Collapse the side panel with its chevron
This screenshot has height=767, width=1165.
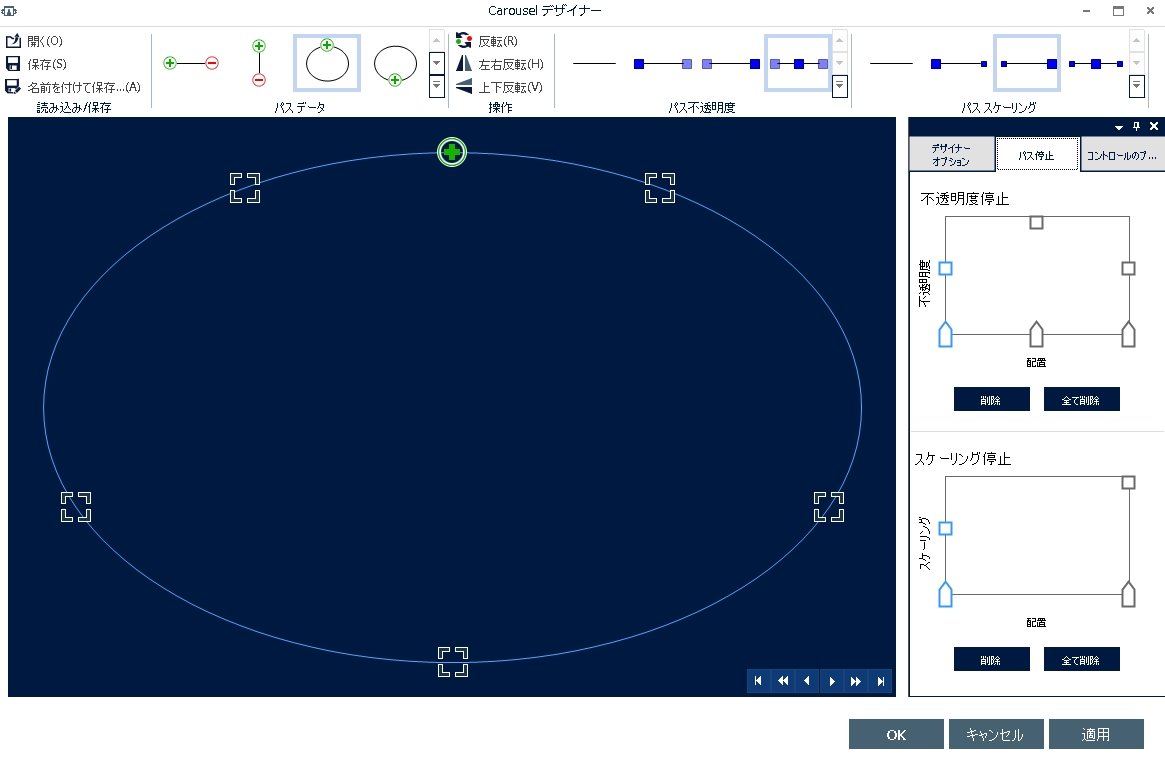[x=1118, y=127]
